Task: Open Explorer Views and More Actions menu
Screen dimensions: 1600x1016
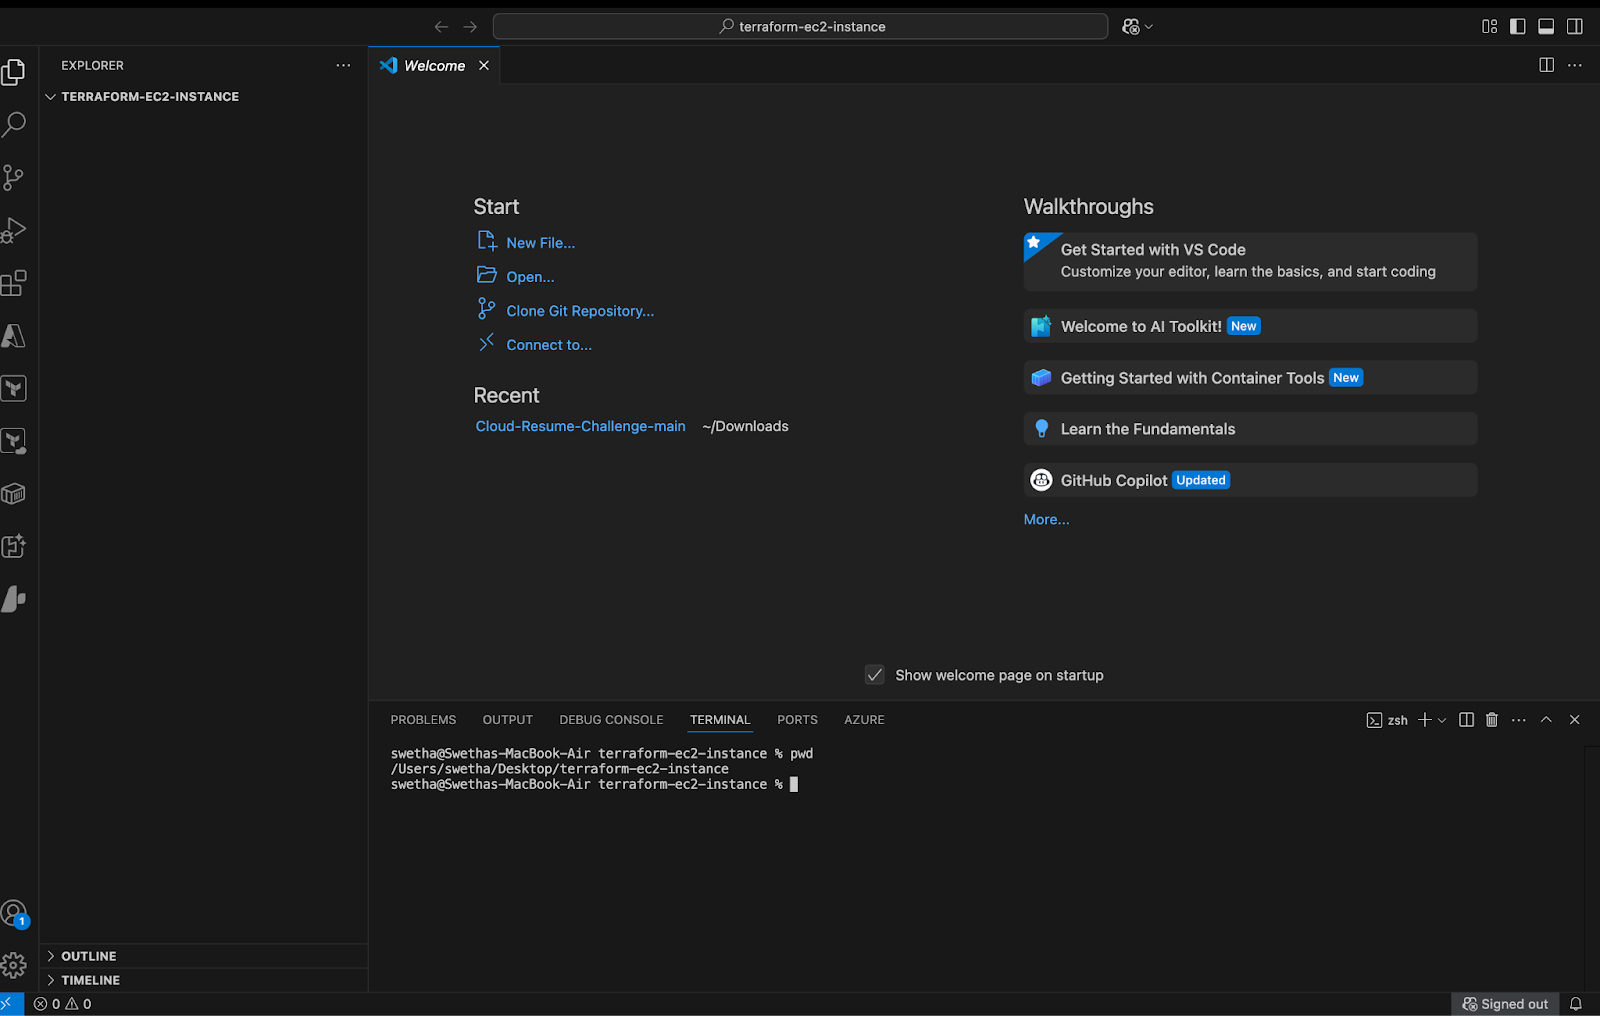Action: 343,65
